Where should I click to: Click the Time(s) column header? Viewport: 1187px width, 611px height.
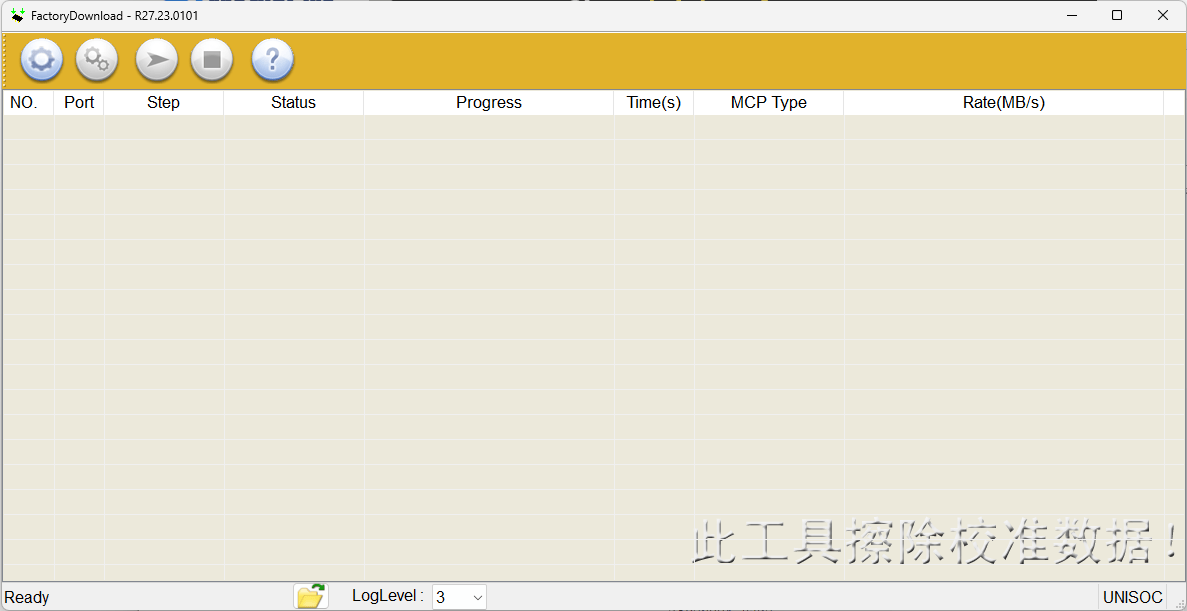click(x=653, y=102)
